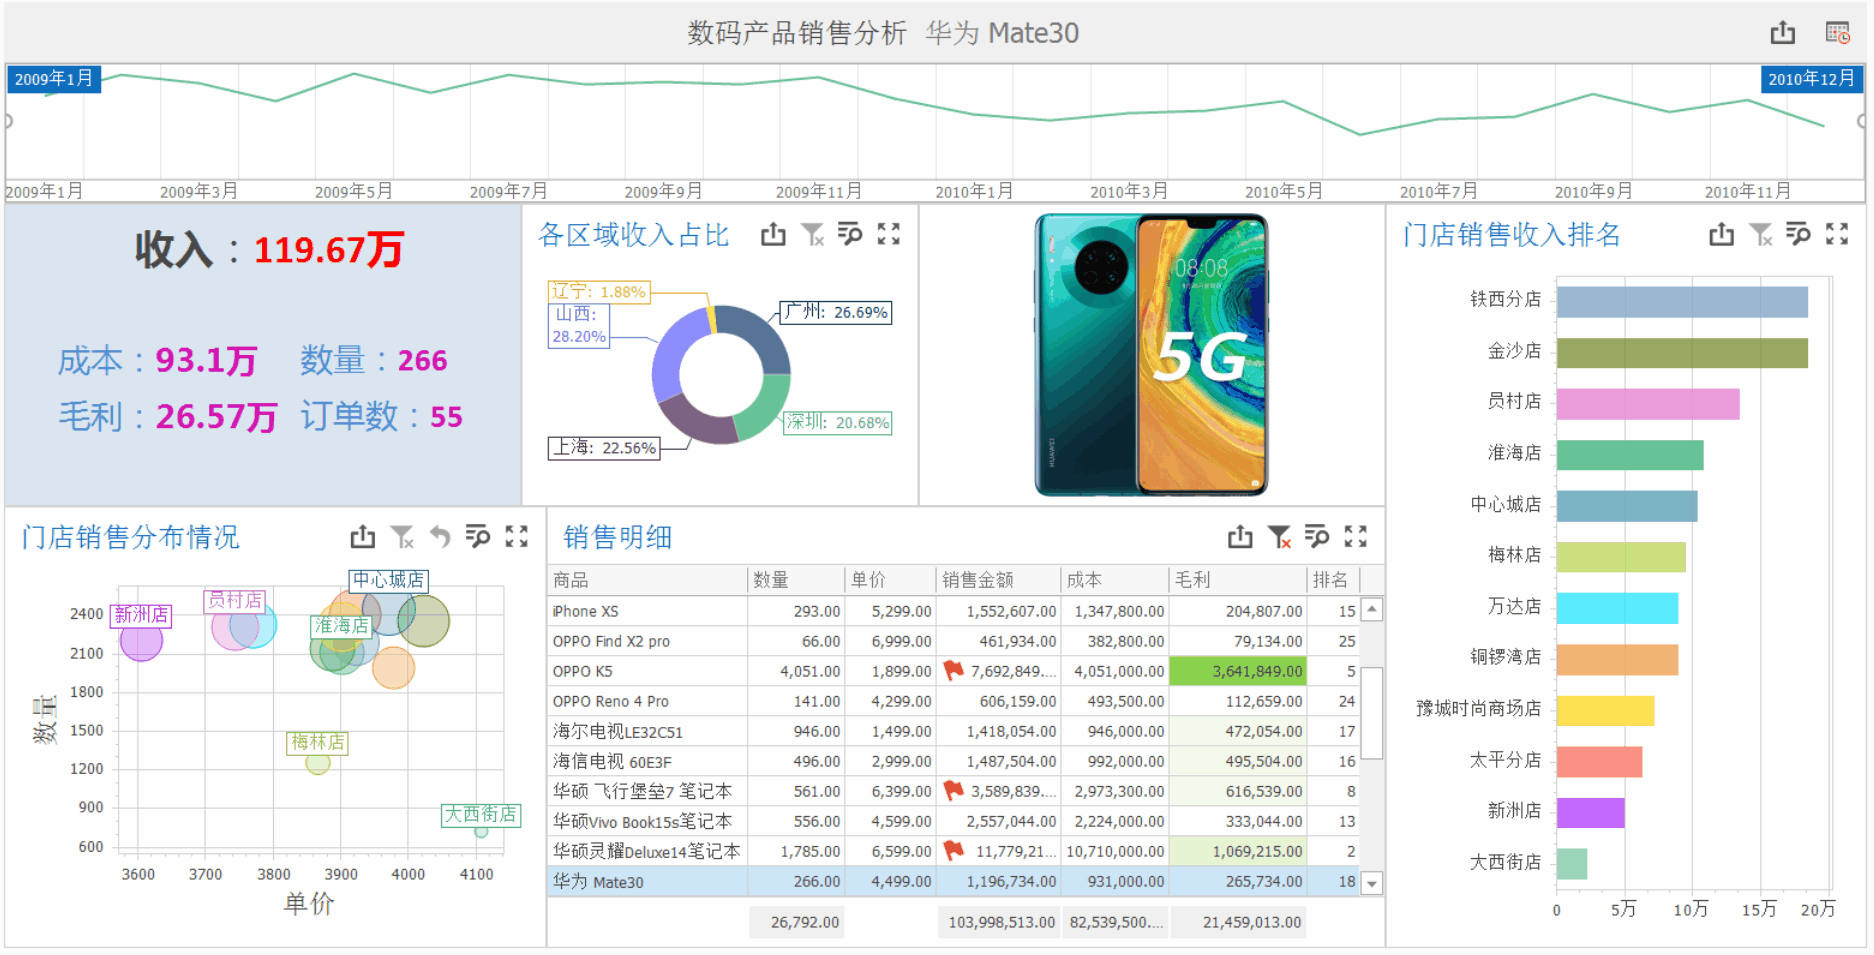Maximize the 销售明细 panel
Screen dimensions: 1874x955
click(1356, 537)
